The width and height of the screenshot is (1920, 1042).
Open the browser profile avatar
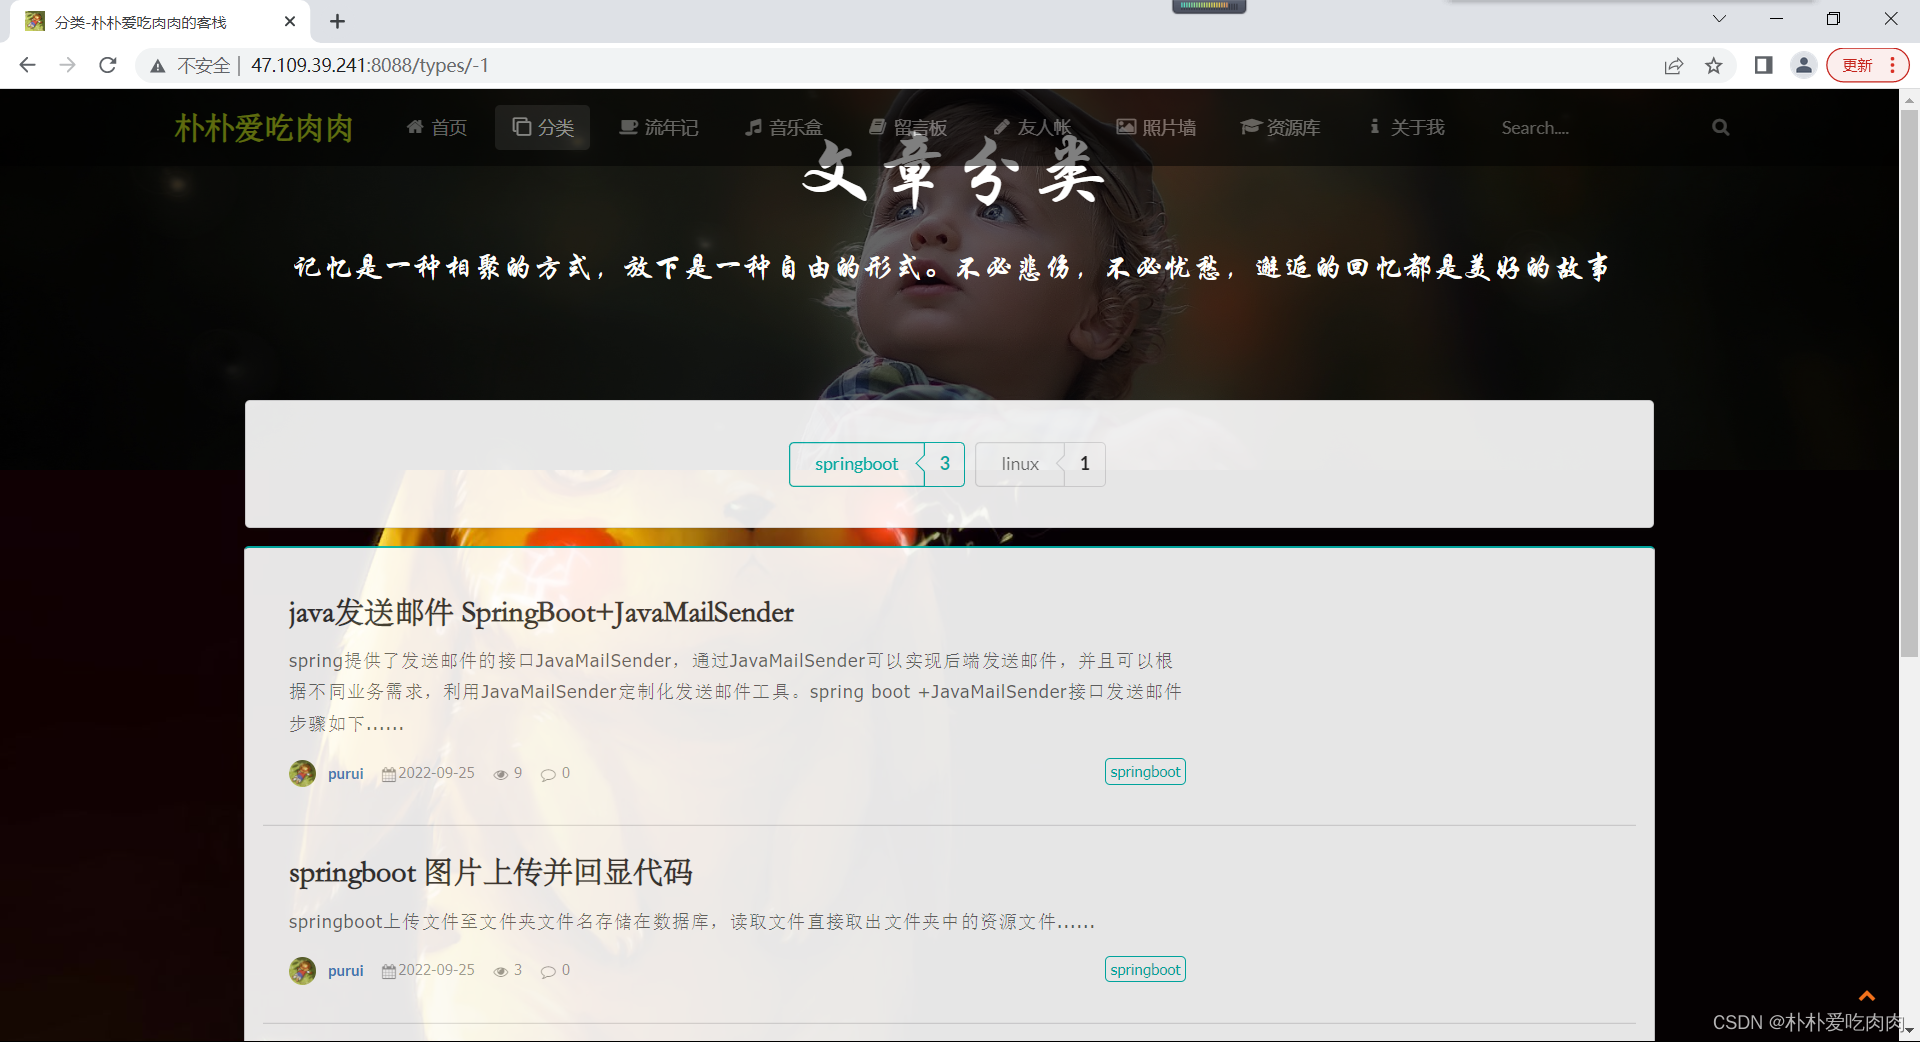pos(1803,65)
